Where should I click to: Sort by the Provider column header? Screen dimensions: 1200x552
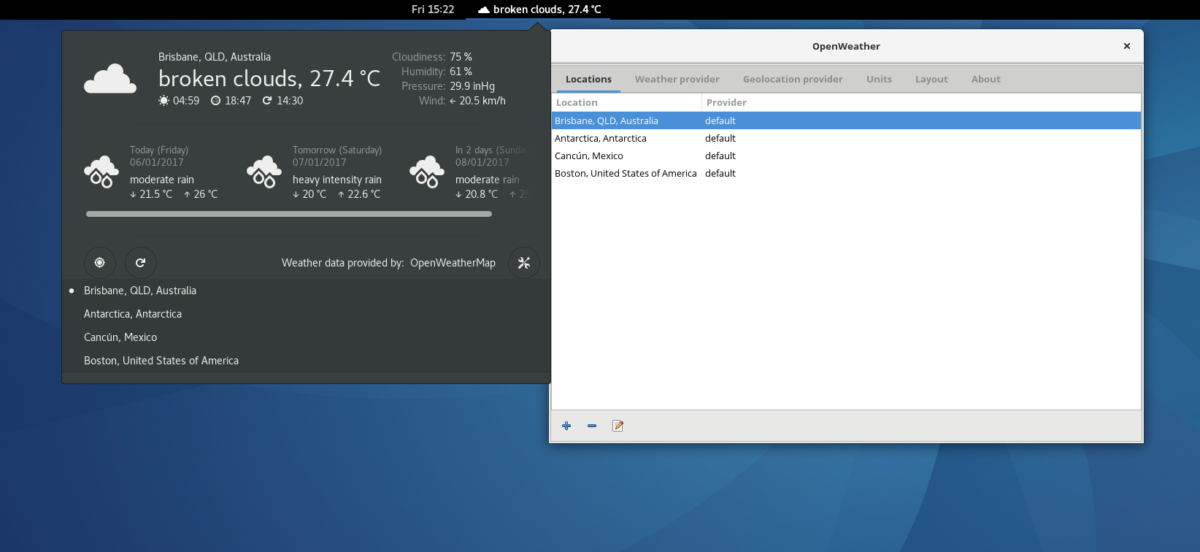pyautogui.click(x=921, y=102)
